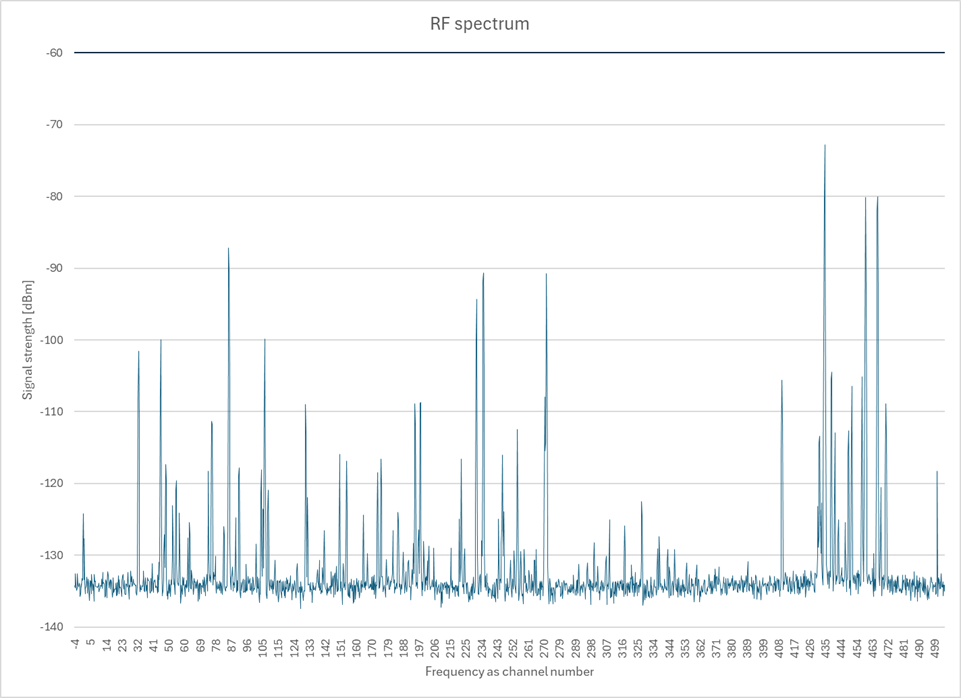The width and height of the screenshot is (961, 698).
Task: Click the -90 vertical axis label
Action: tap(55, 268)
